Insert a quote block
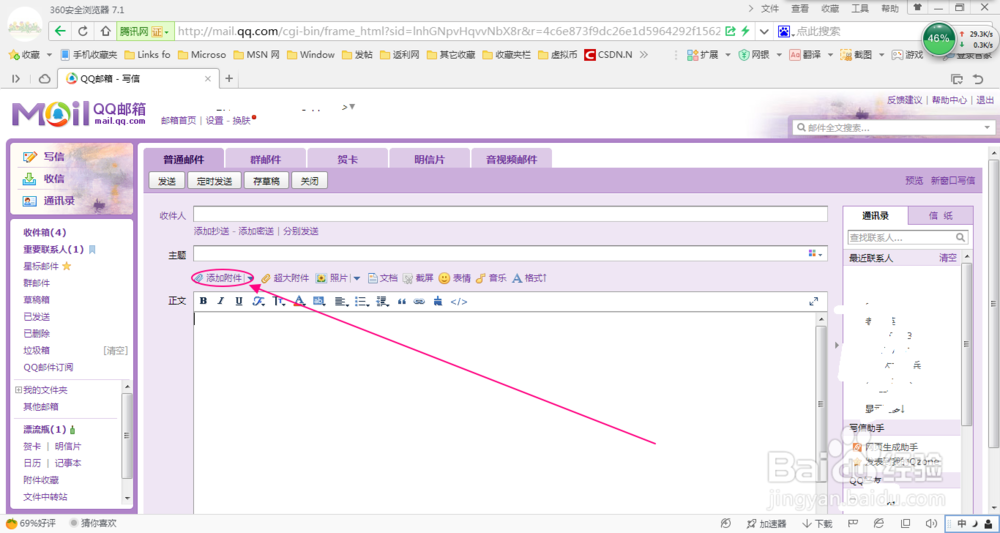Image resolution: width=1000 pixels, height=533 pixels. 402,302
